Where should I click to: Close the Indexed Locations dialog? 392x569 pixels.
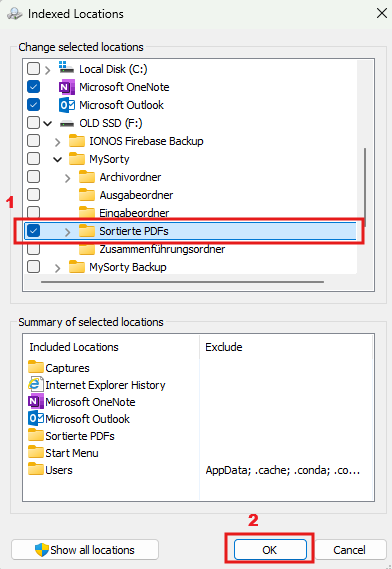(381, 13)
